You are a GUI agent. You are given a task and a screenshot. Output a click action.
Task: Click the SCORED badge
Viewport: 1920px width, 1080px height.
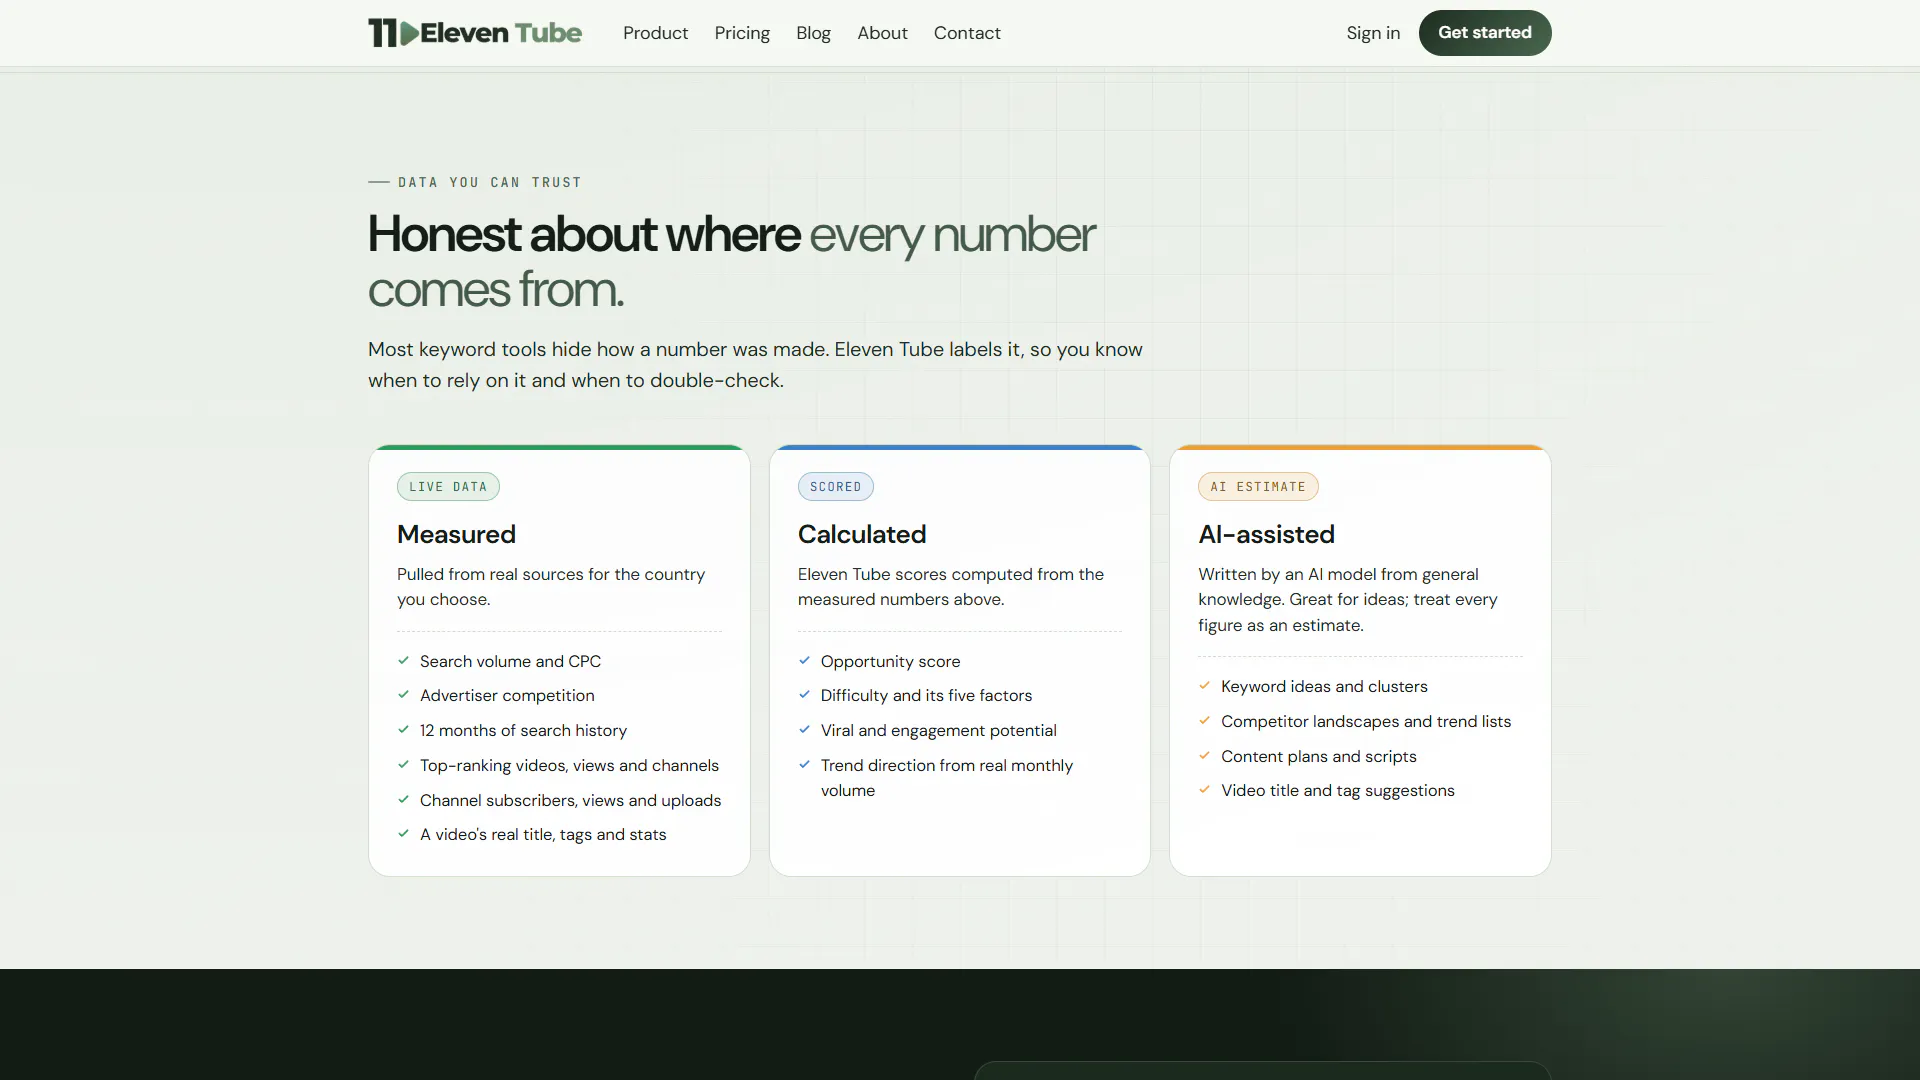836,487
